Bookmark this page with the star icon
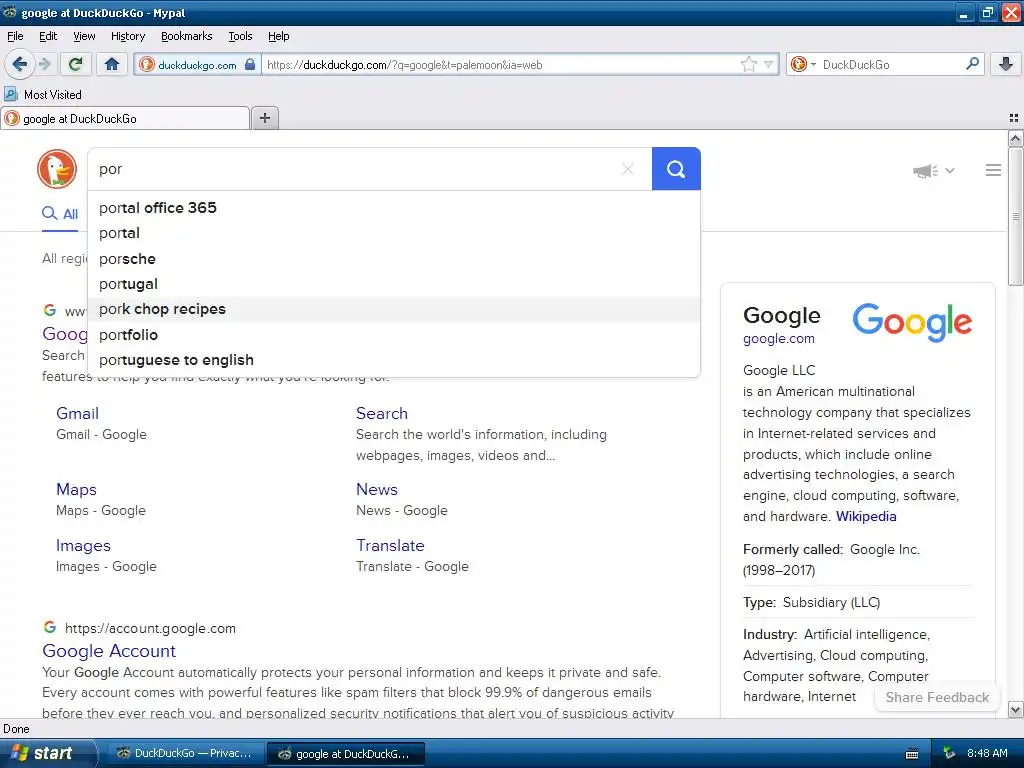 [748, 64]
